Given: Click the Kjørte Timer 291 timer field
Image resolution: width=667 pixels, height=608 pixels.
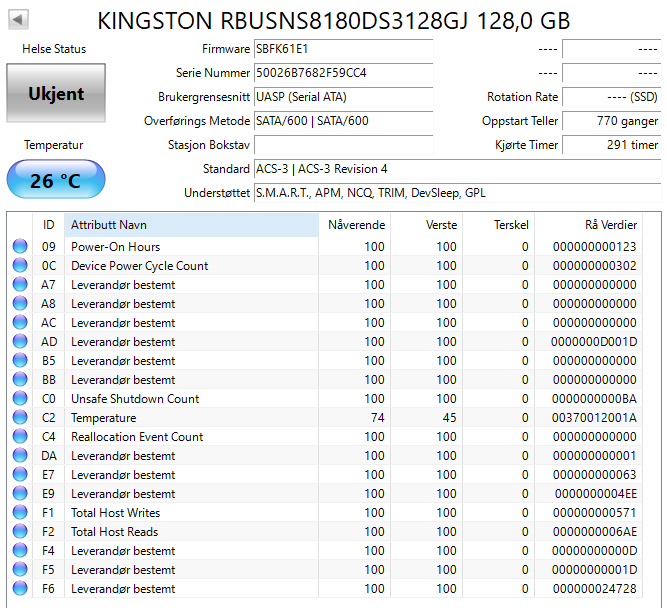Looking at the screenshot, I should (611, 145).
